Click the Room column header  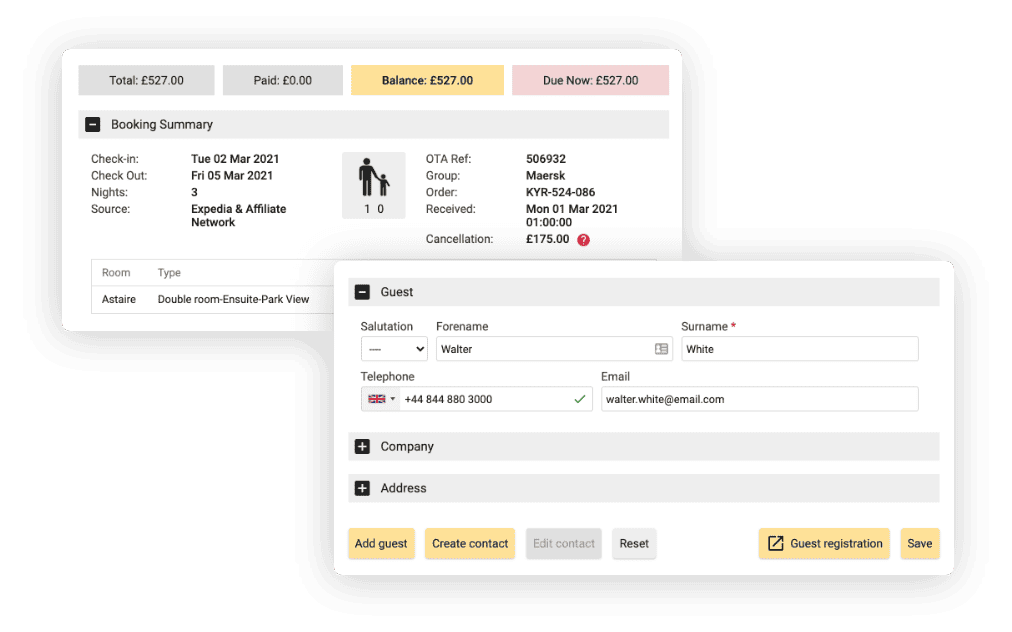coord(116,272)
